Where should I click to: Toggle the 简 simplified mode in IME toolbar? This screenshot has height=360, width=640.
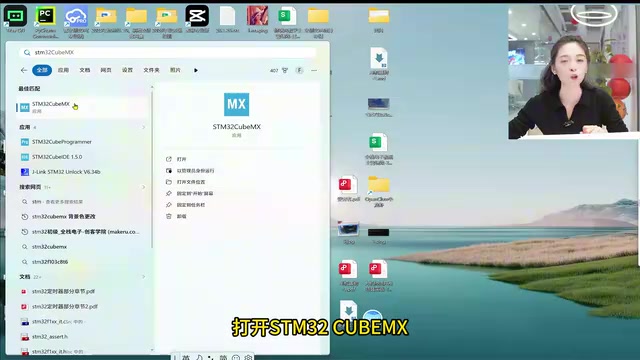click(x=223, y=358)
